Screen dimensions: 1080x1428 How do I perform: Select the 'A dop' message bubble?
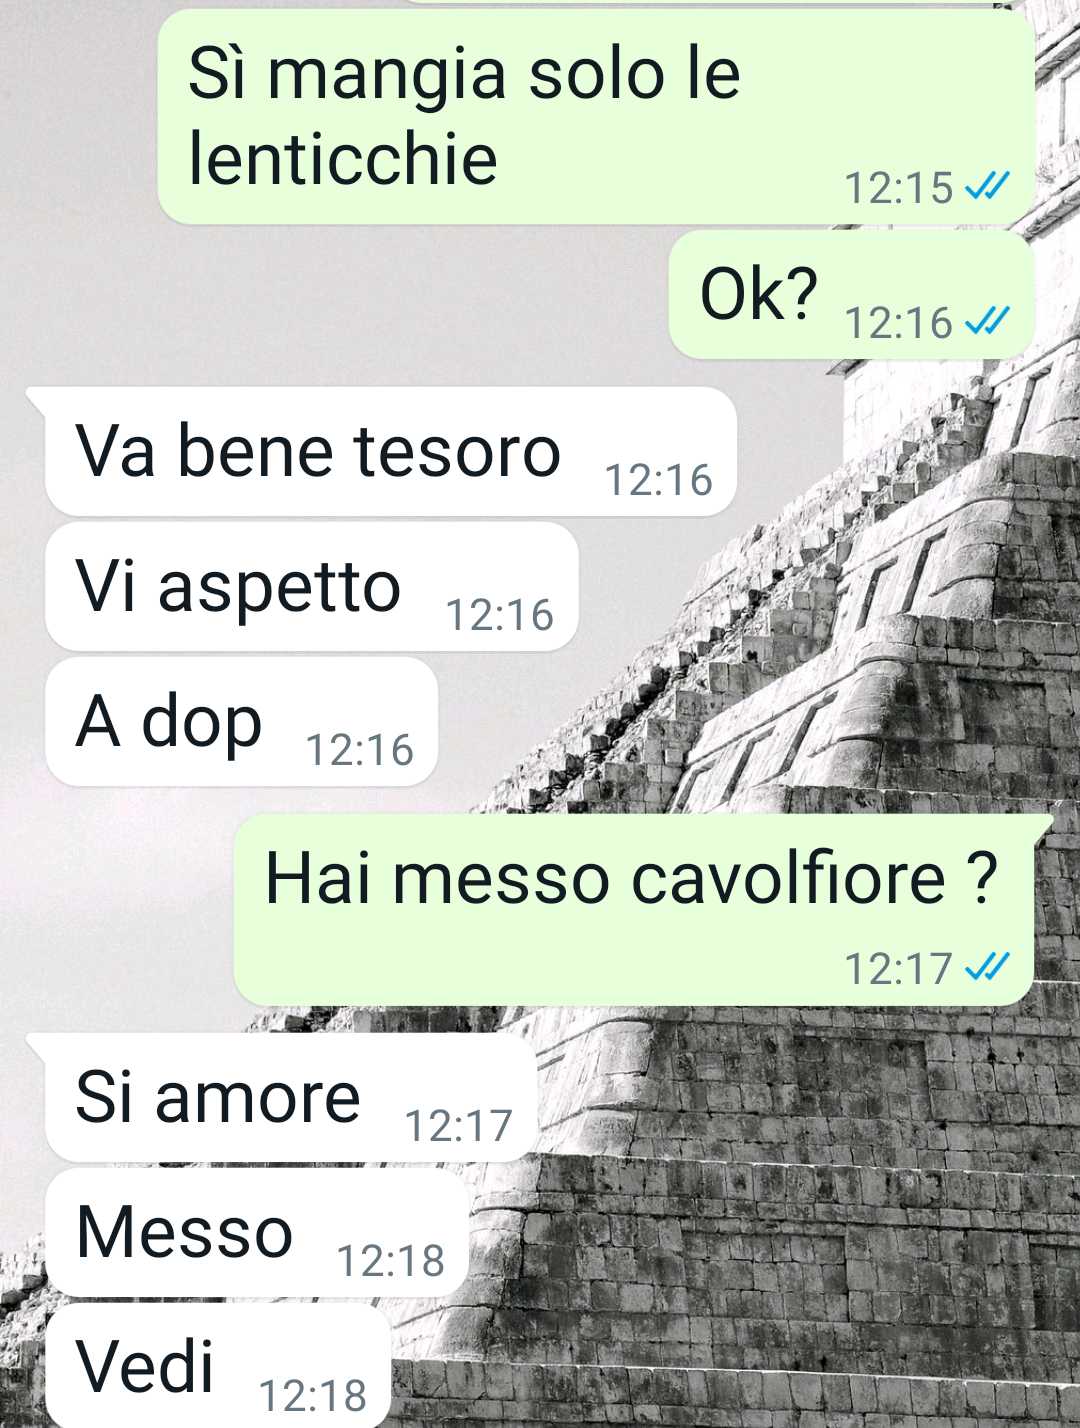(x=242, y=722)
